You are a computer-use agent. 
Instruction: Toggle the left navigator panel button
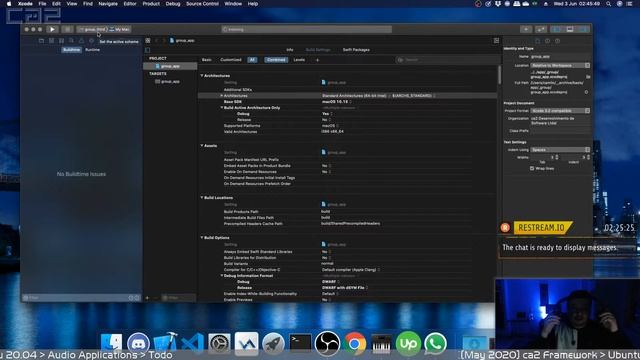click(556, 29)
